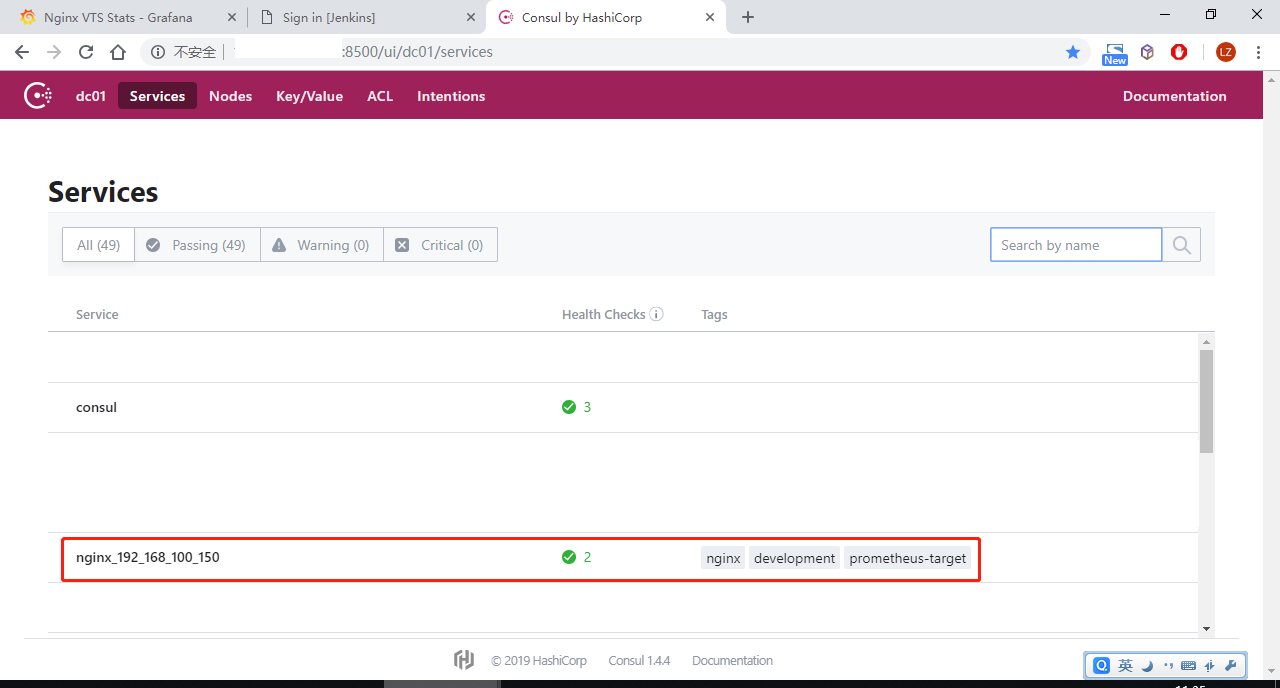Go forward with the browser forward arrow
Image resolution: width=1280 pixels, height=688 pixels.
(x=54, y=52)
